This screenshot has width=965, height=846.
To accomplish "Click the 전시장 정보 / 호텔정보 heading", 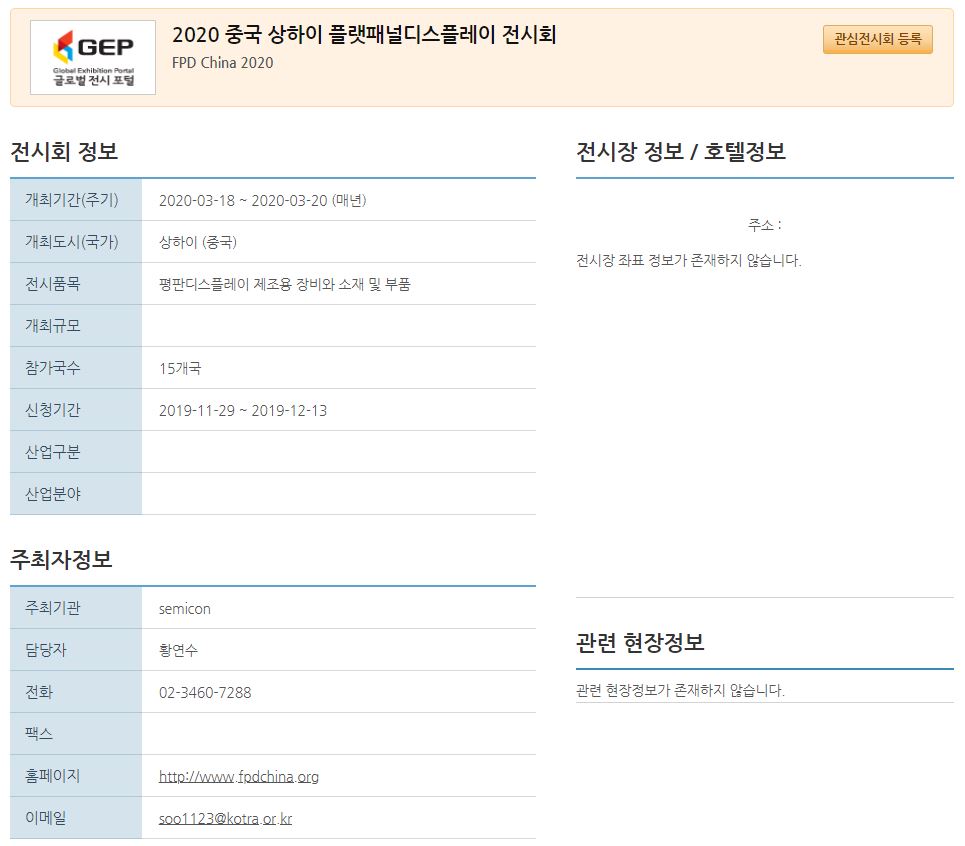I will click(x=681, y=151).
